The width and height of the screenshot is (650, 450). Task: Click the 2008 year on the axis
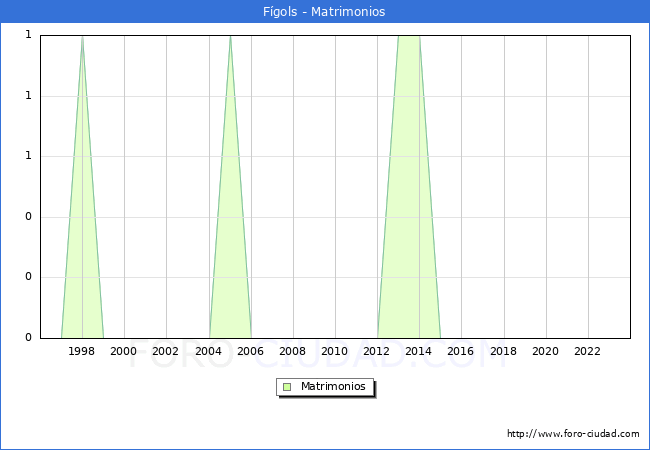(293, 351)
